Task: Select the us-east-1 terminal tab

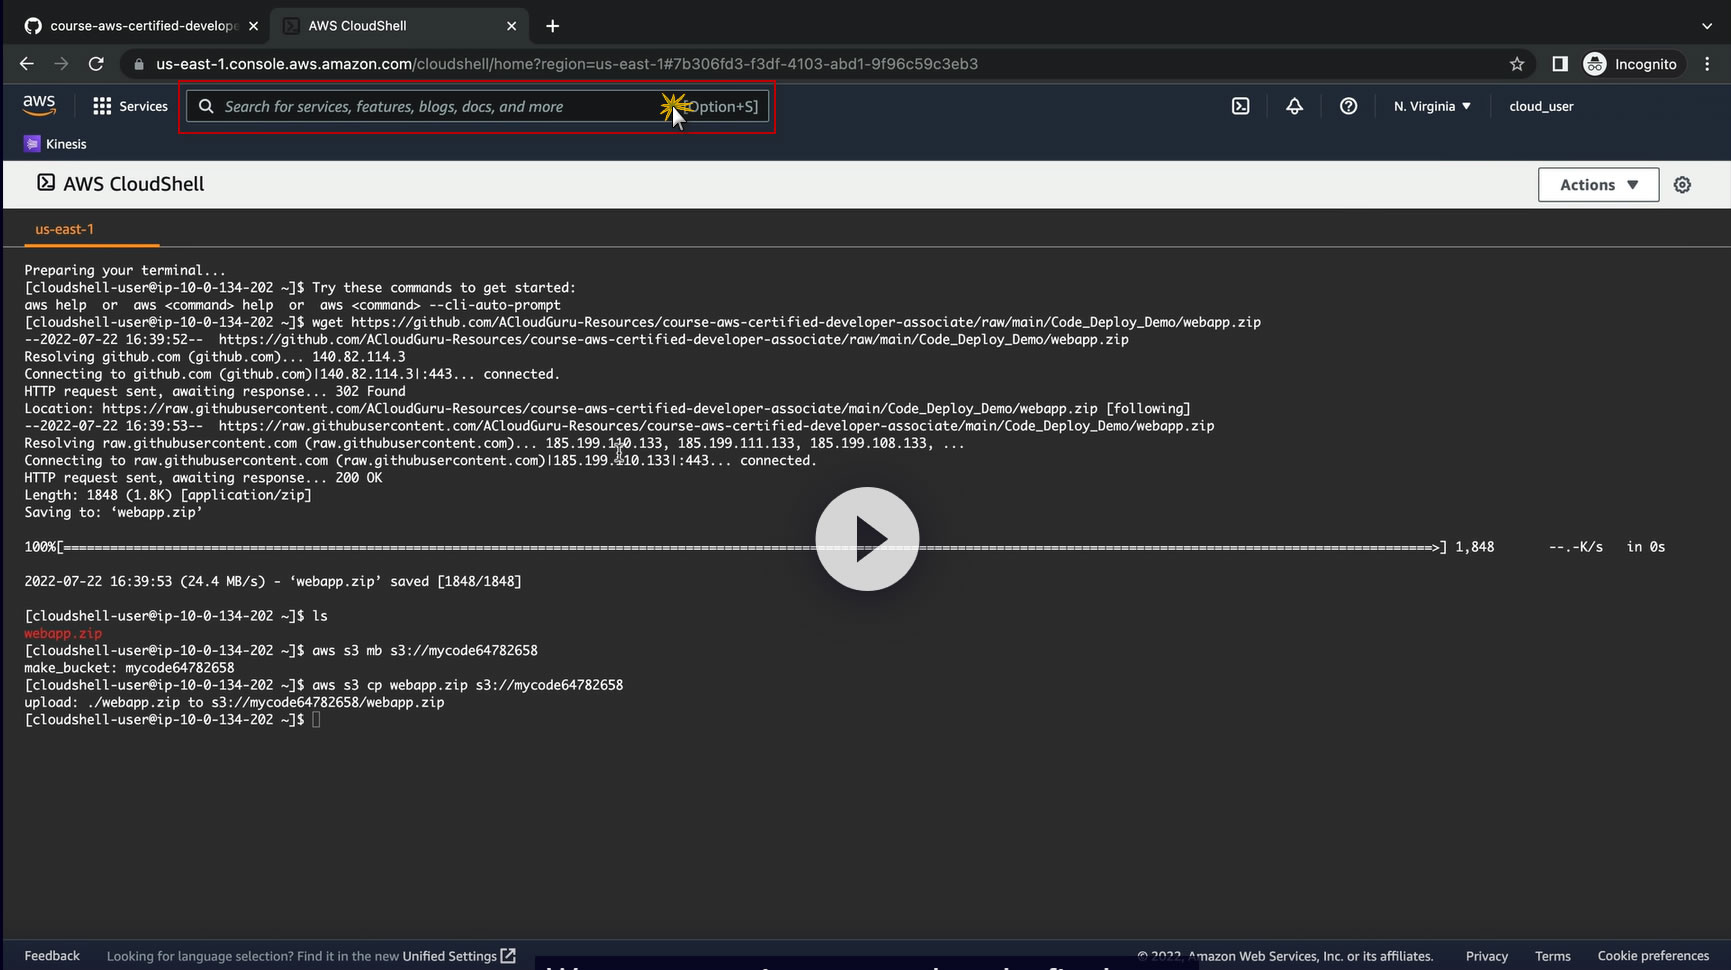Action: [64, 229]
